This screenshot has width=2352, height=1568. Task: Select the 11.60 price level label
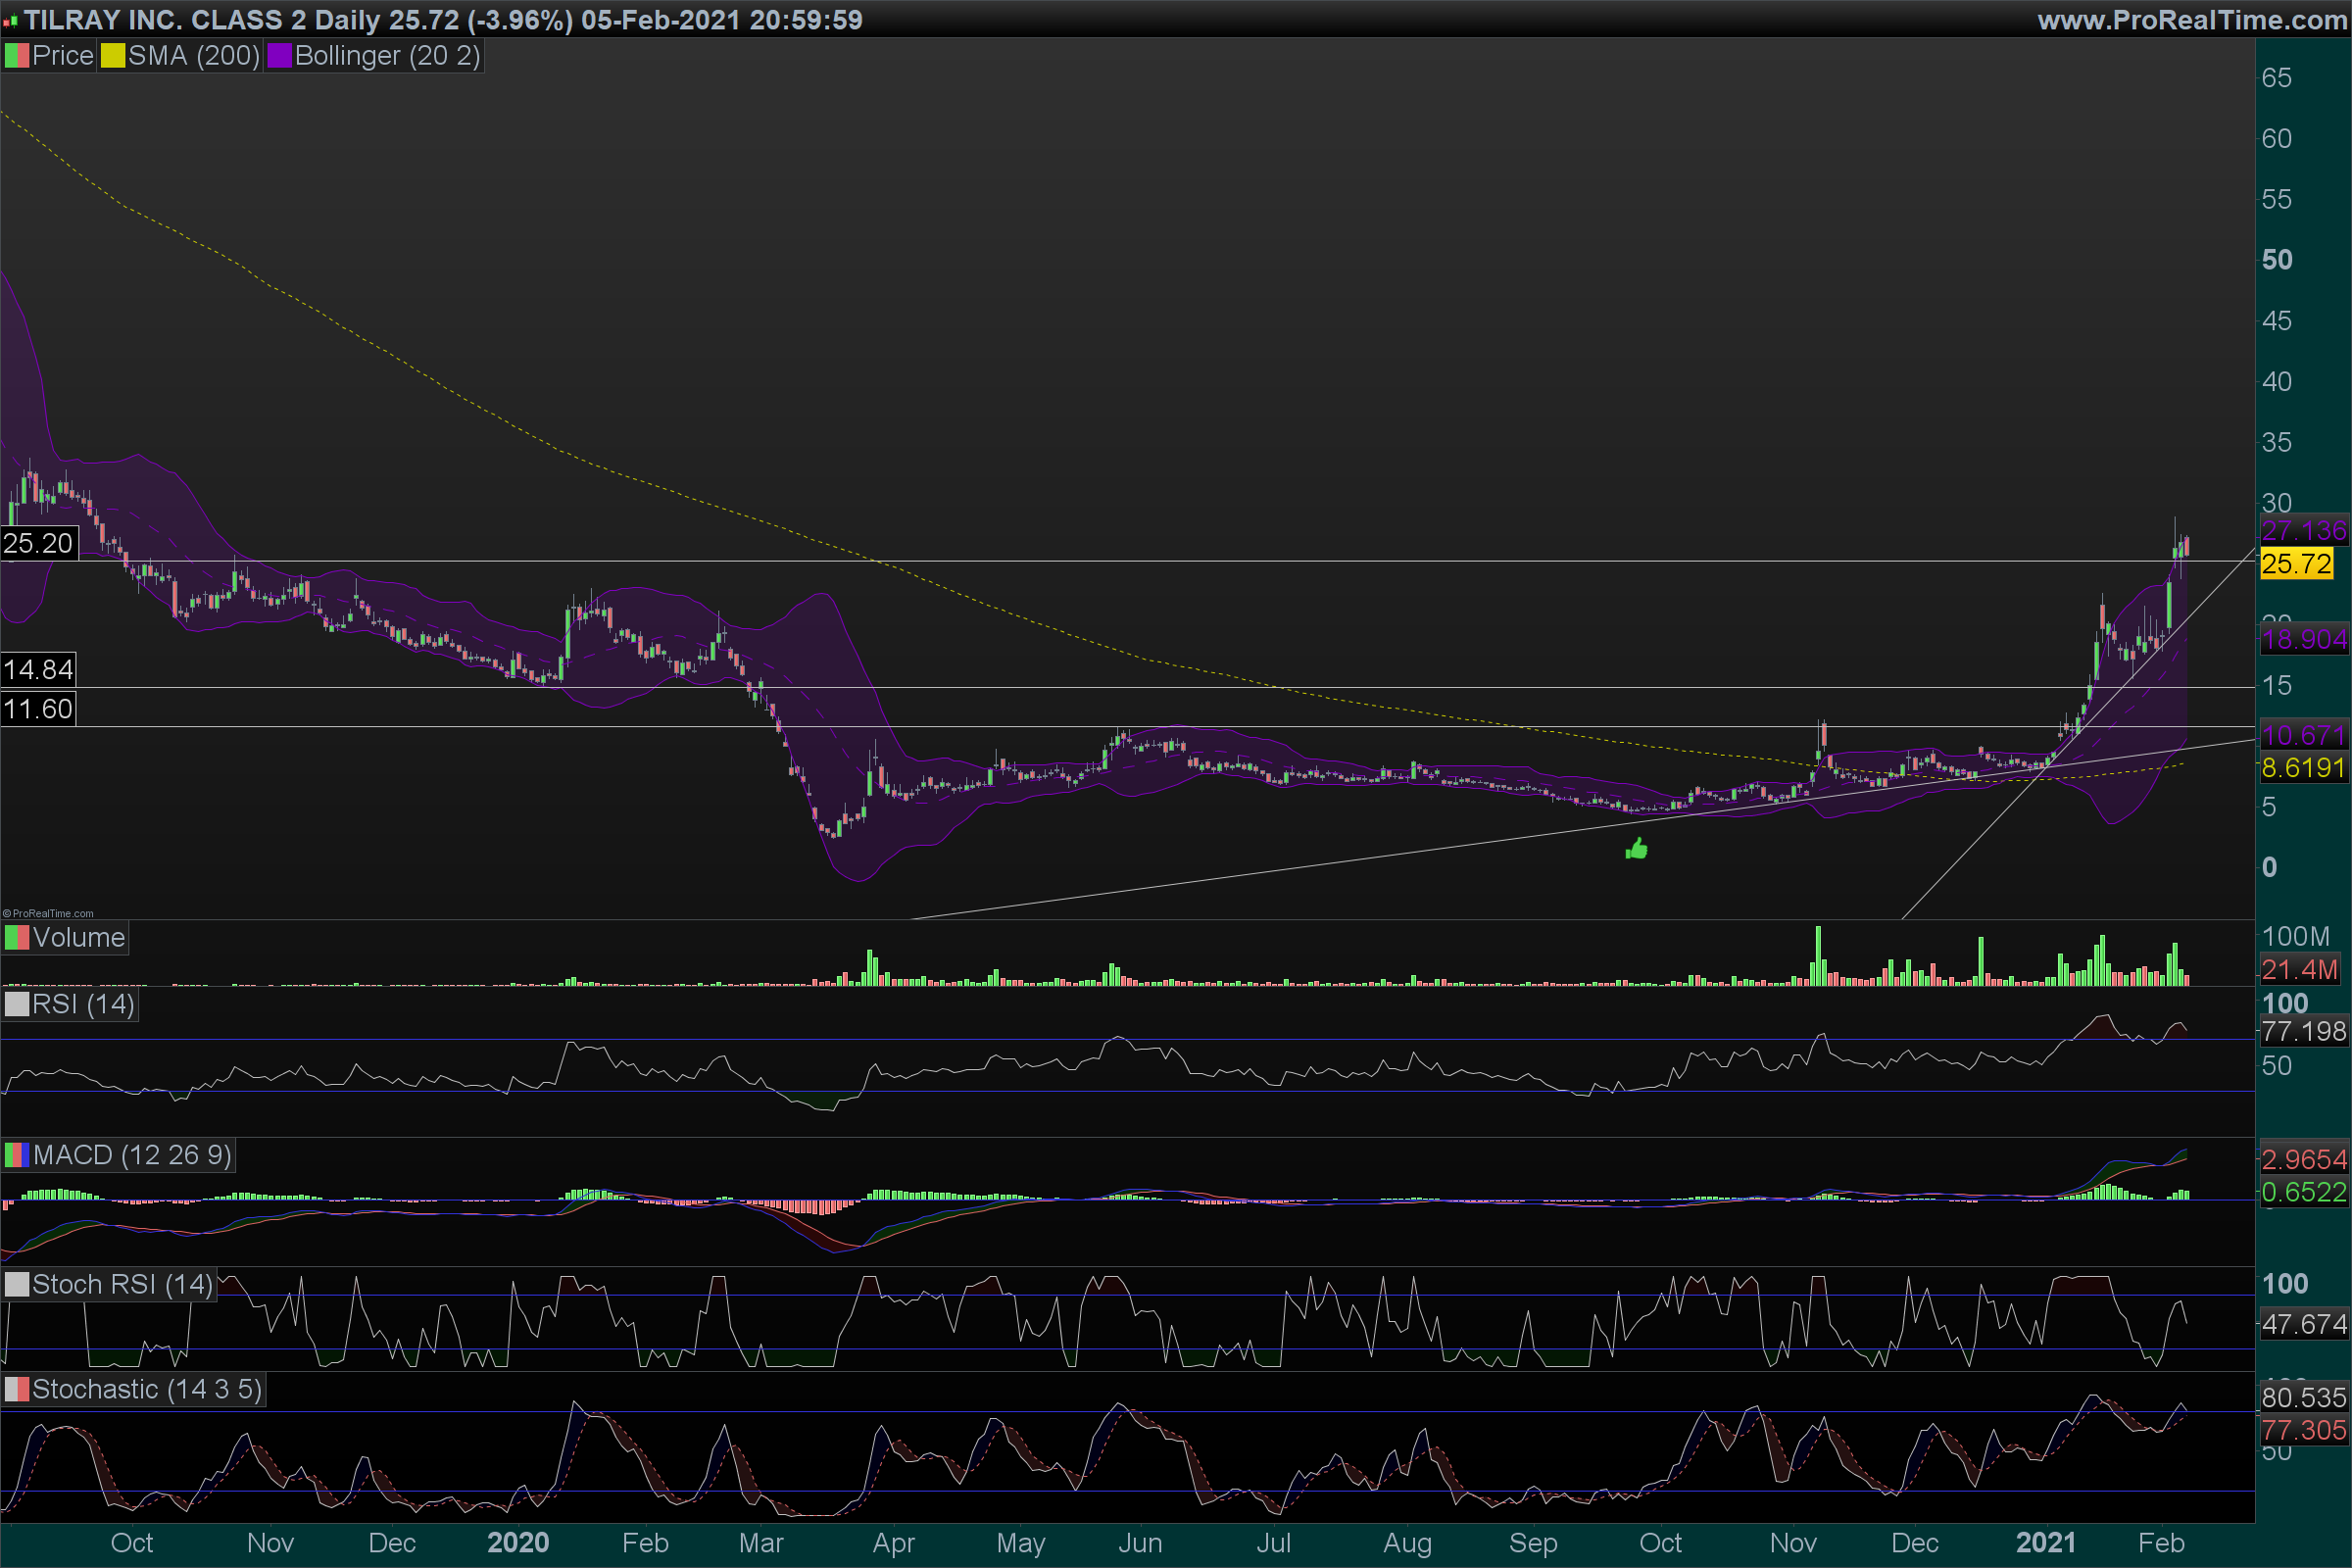(x=38, y=710)
